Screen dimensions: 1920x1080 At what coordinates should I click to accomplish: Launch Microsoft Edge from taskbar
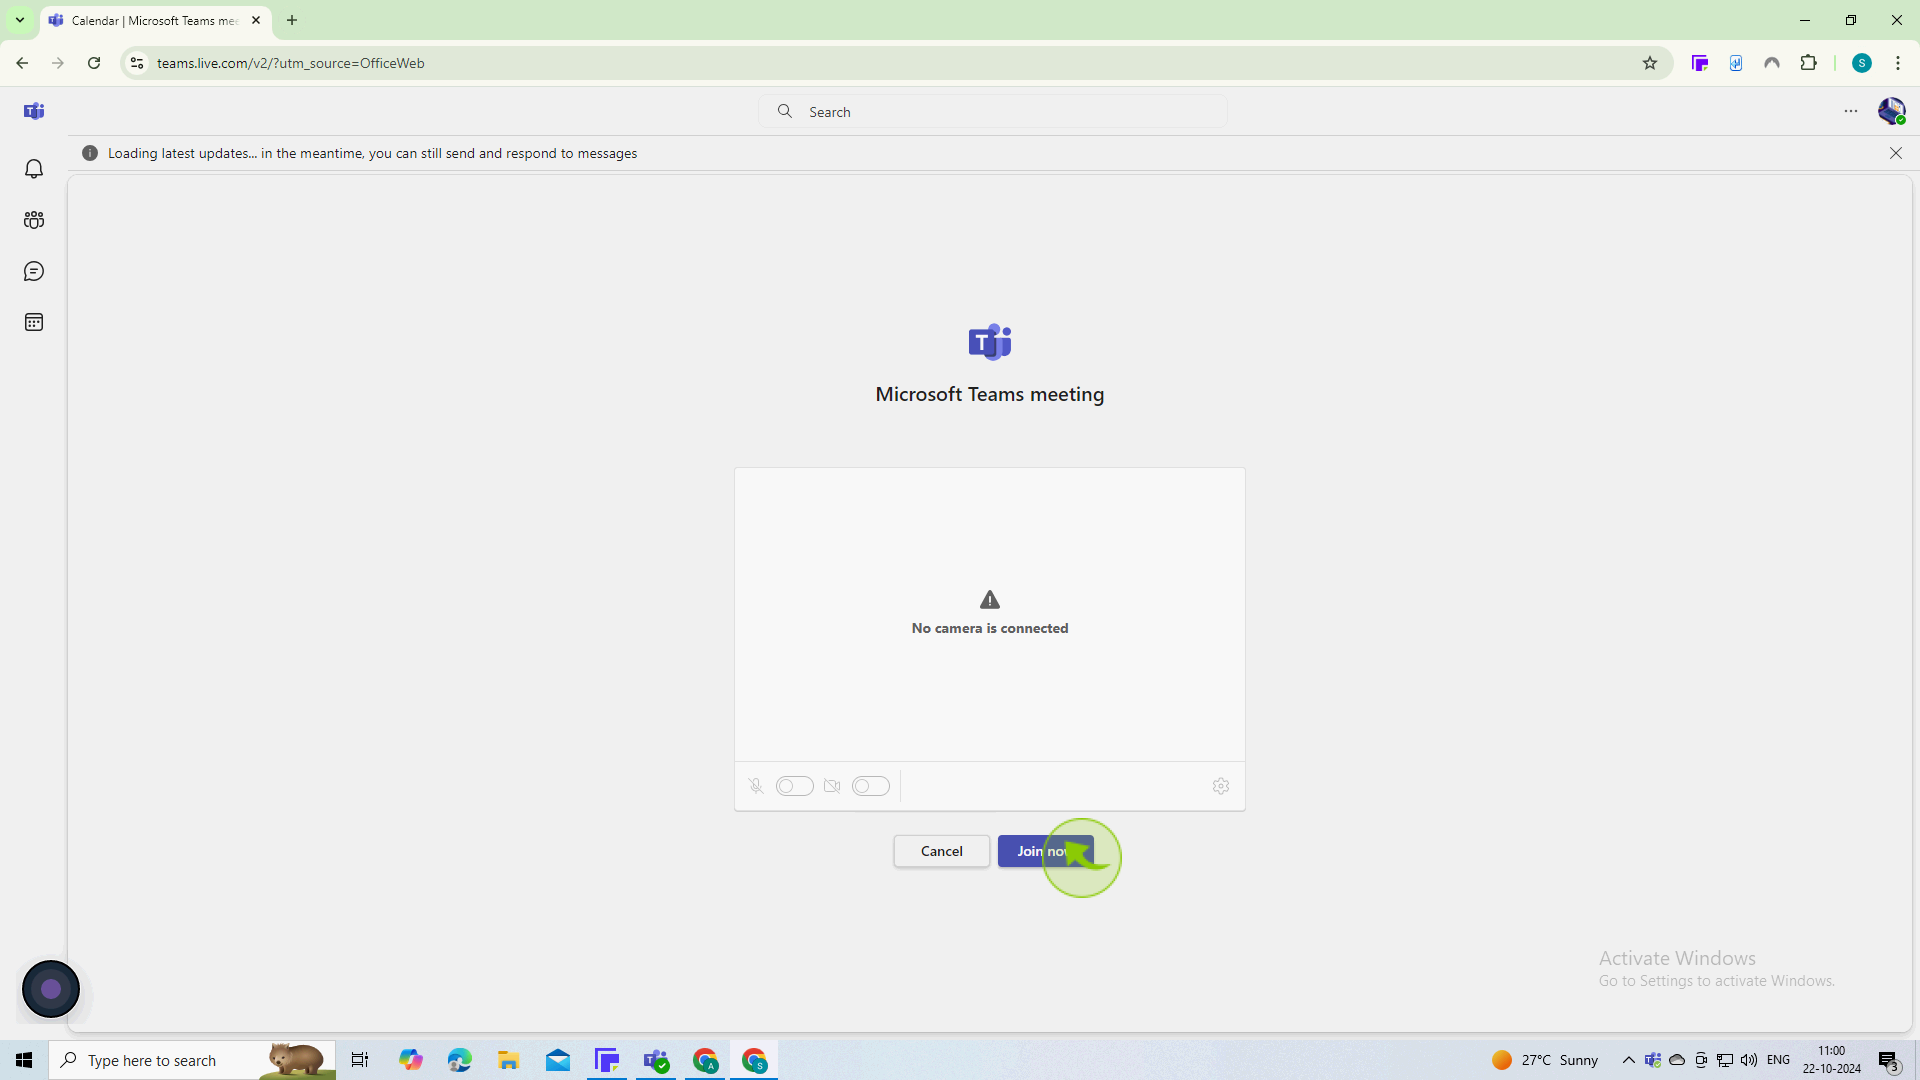(x=460, y=1060)
